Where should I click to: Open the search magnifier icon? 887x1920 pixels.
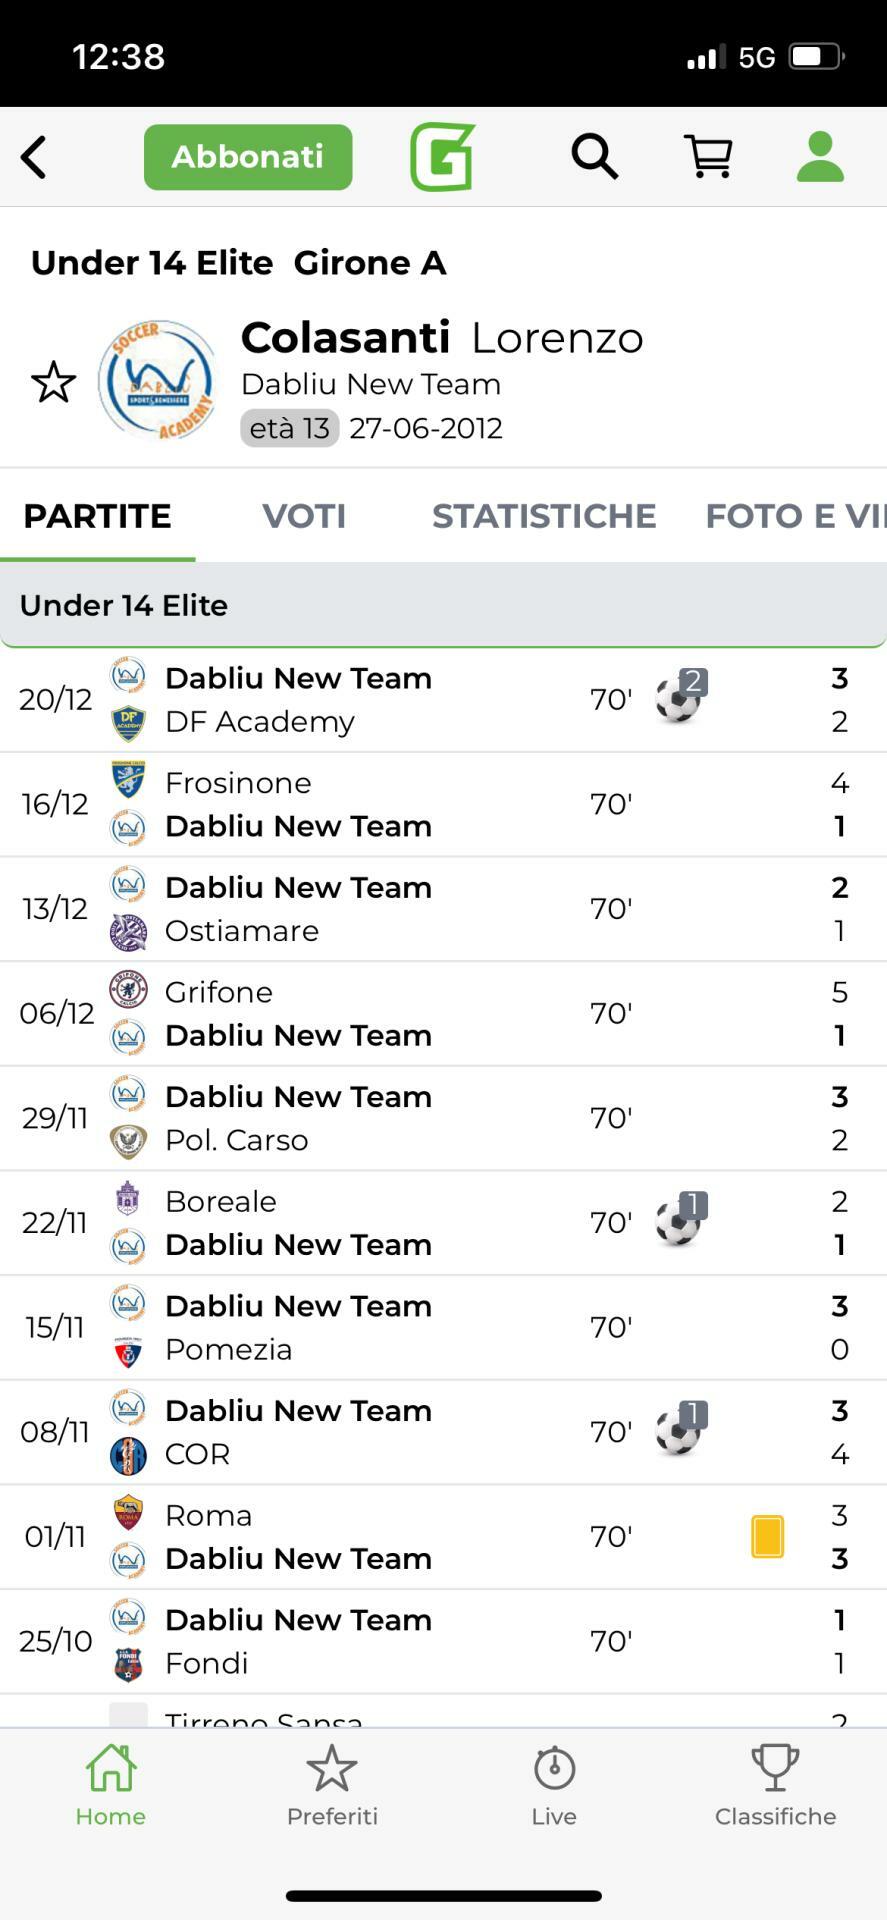[594, 157]
